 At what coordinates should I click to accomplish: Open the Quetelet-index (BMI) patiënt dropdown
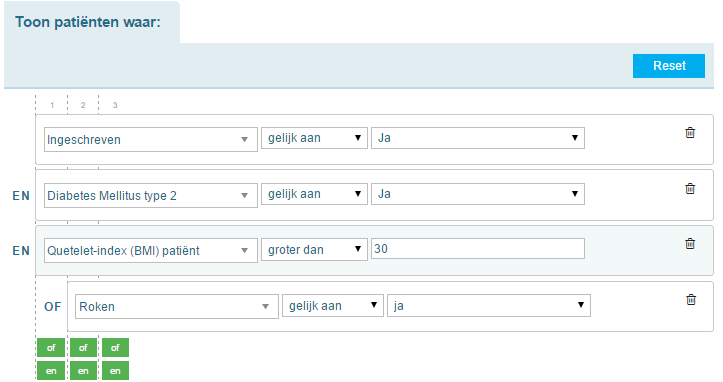coord(151,251)
